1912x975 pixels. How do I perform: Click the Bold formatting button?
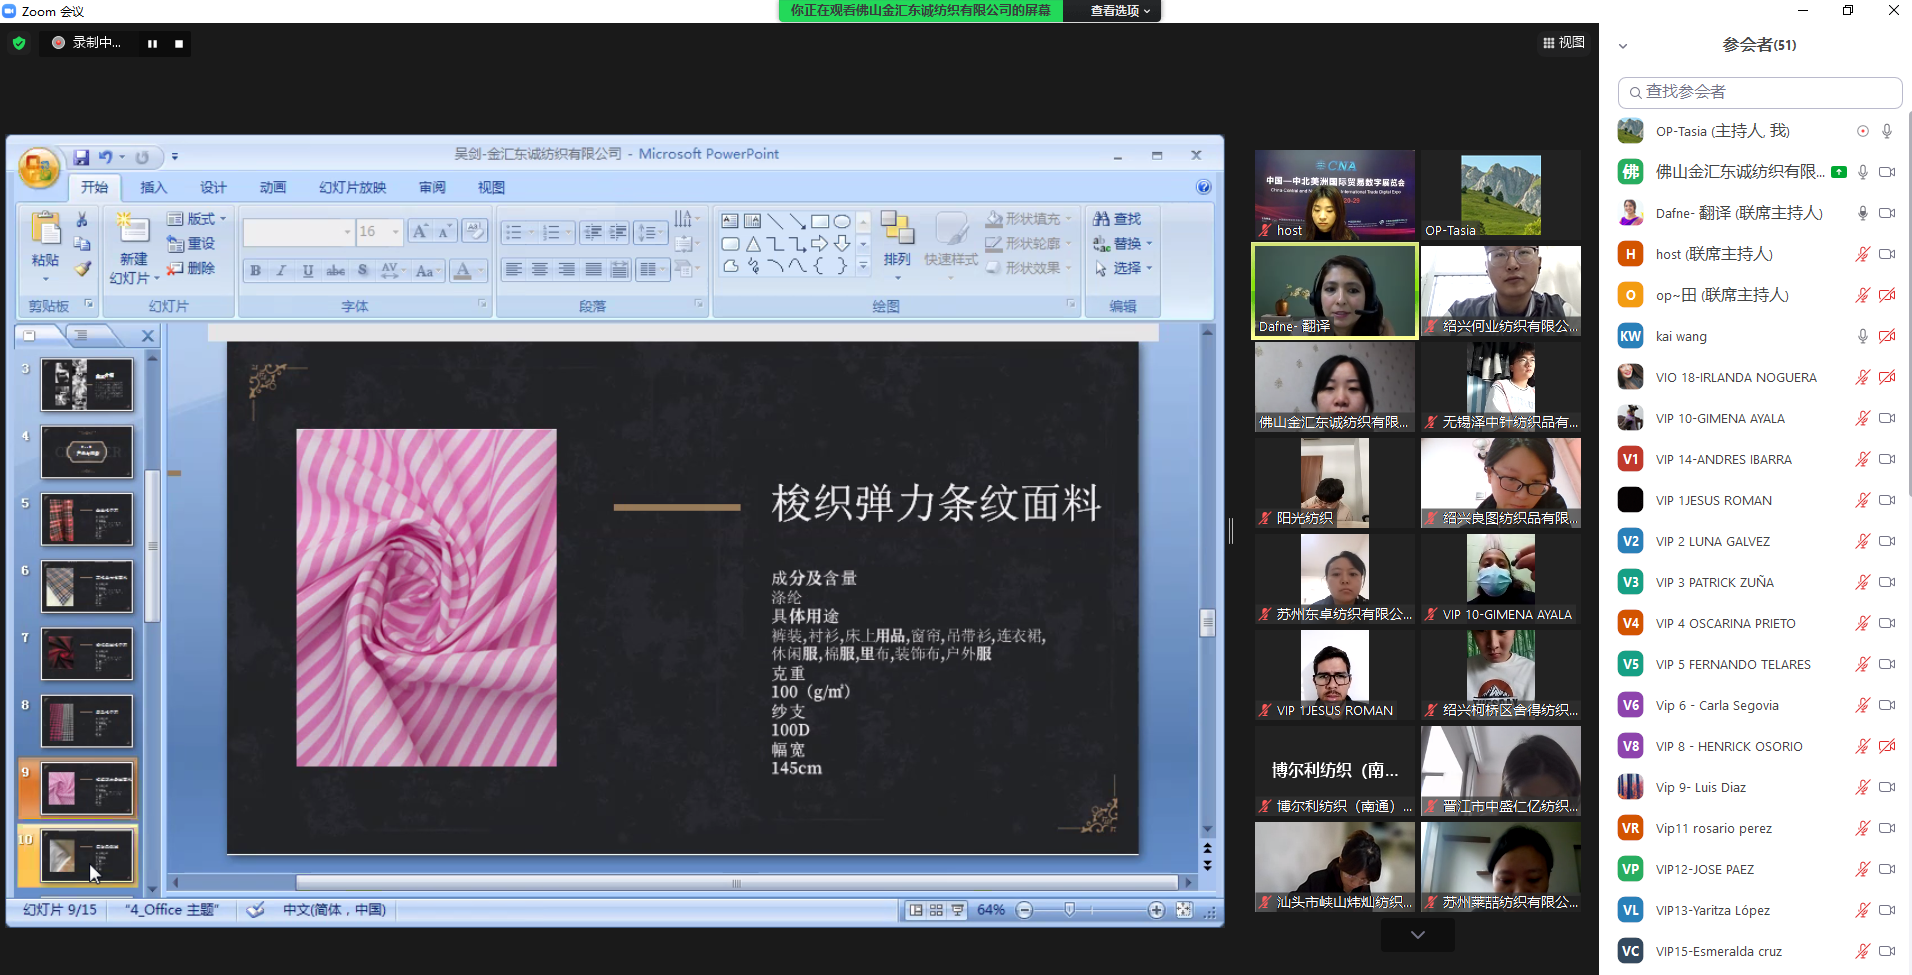(x=256, y=270)
